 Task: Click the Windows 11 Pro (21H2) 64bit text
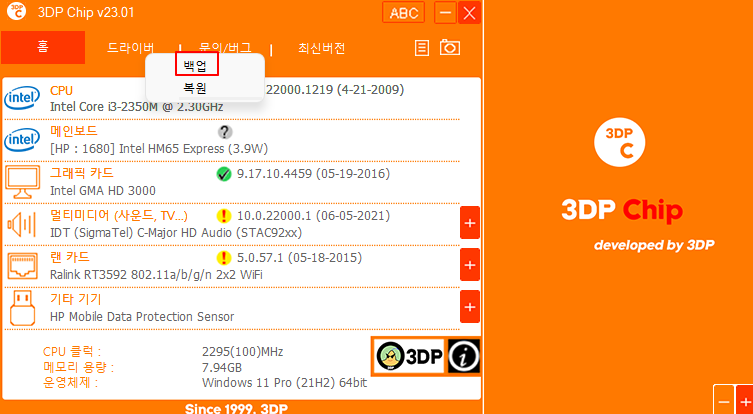[x=284, y=383]
